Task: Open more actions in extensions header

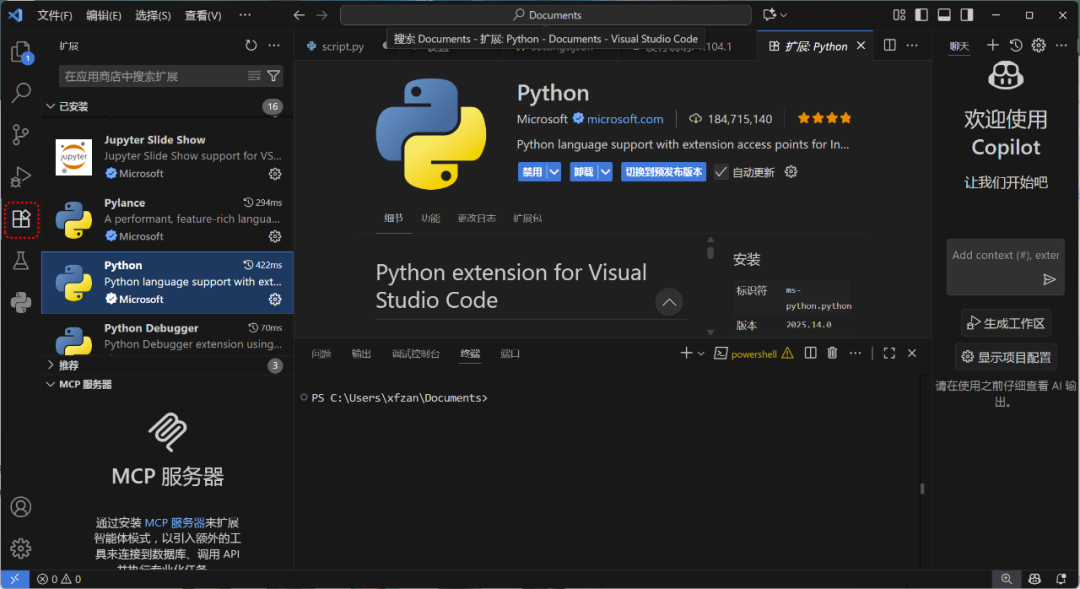Action: (274, 45)
